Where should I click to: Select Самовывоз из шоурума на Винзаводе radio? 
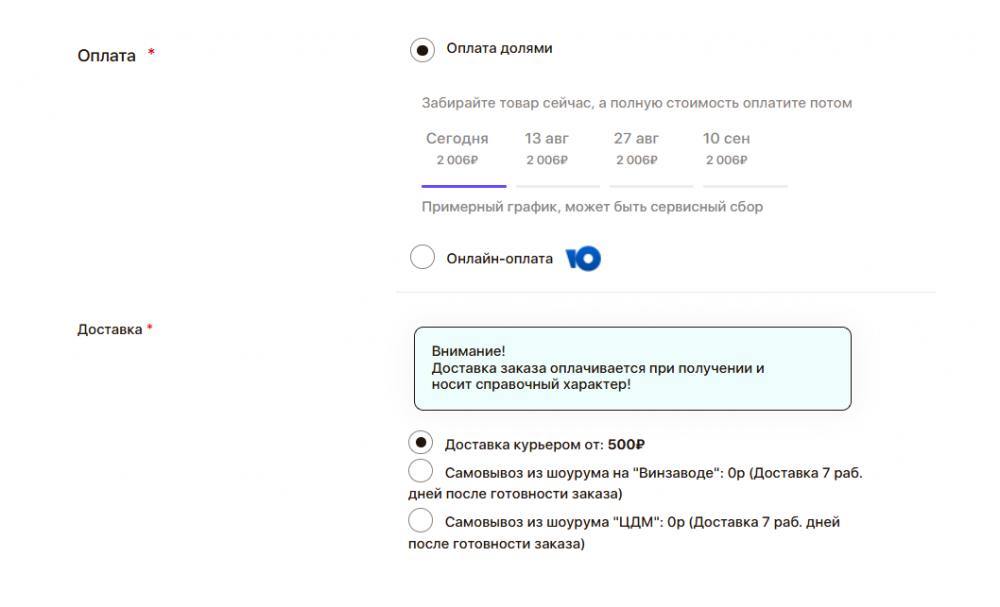(421, 472)
